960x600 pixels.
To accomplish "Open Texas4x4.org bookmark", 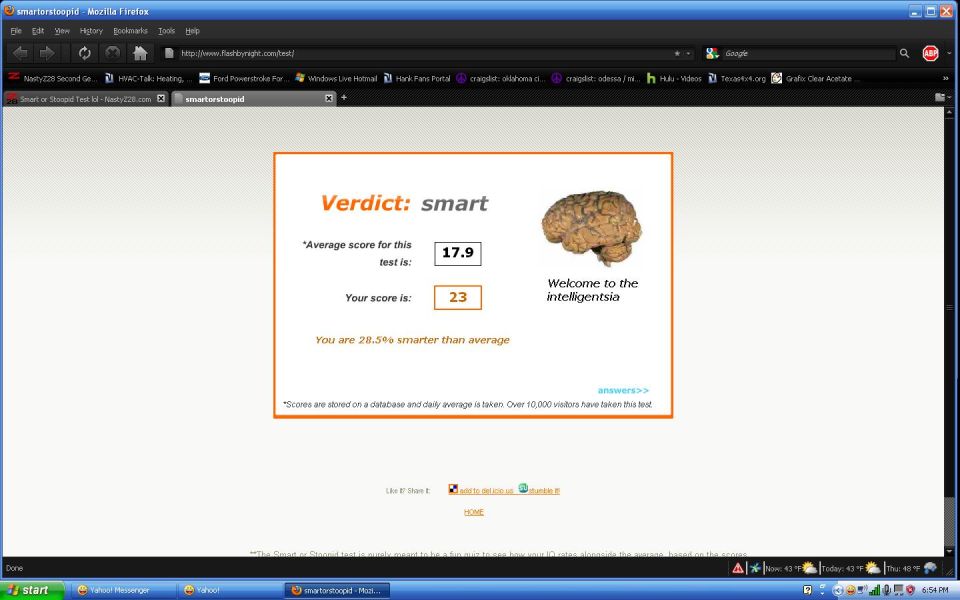I will (737, 78).
